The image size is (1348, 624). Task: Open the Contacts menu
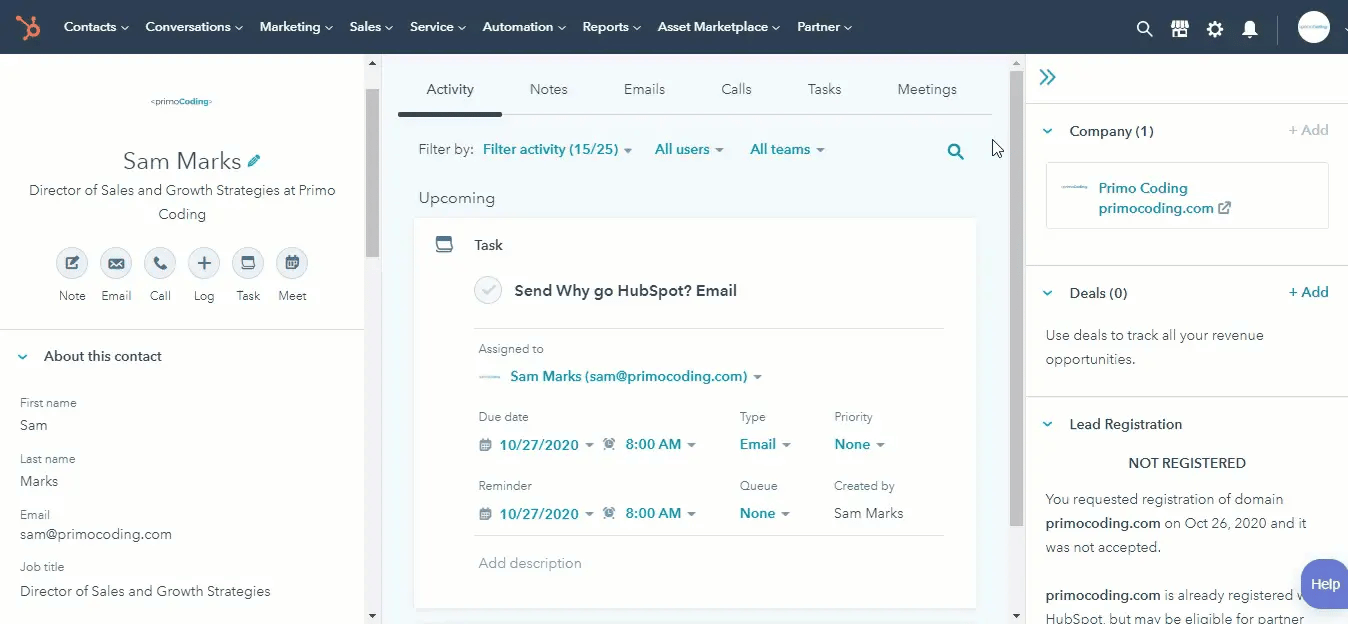point(96,27)
